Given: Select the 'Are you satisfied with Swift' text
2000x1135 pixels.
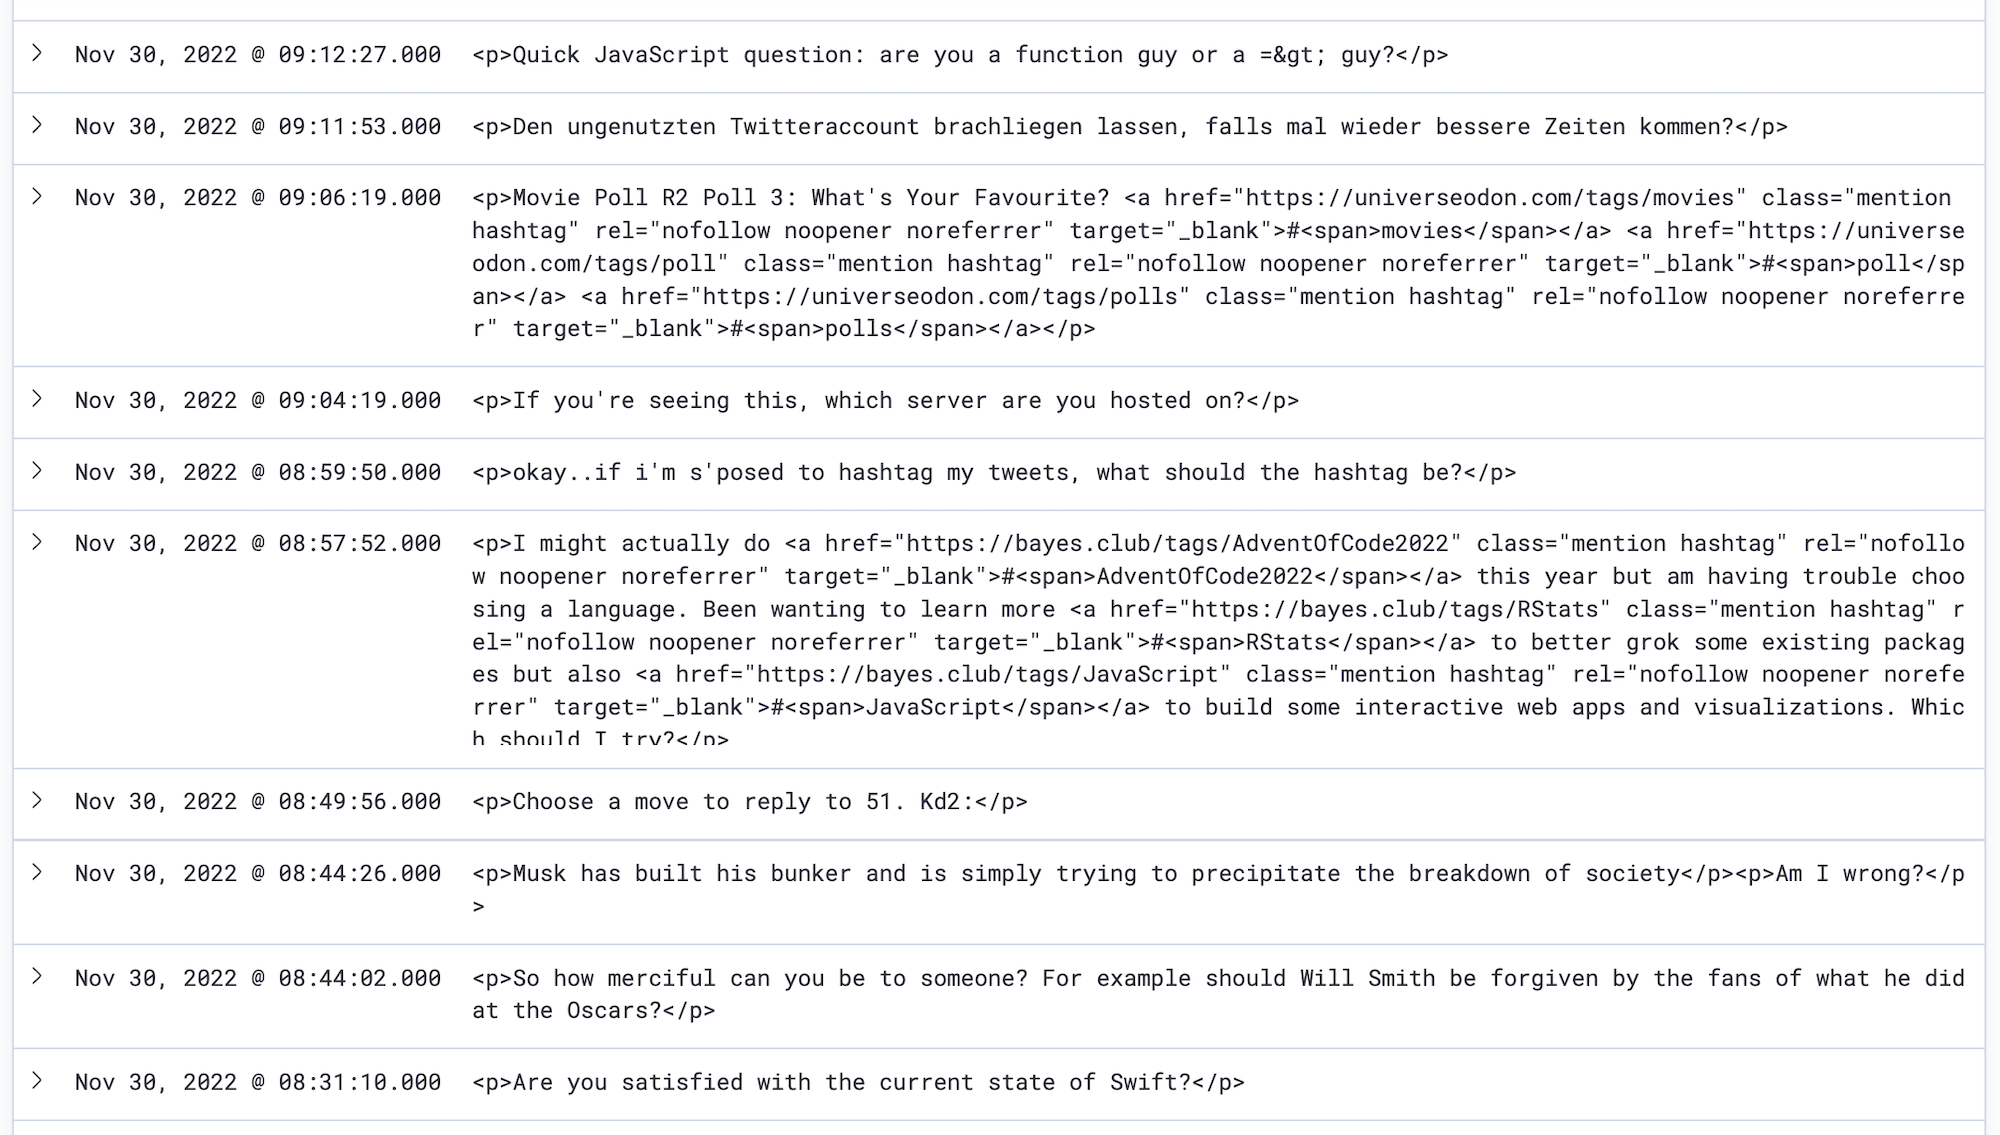Looking at the screenshot, I should (x=858, y=1083).
